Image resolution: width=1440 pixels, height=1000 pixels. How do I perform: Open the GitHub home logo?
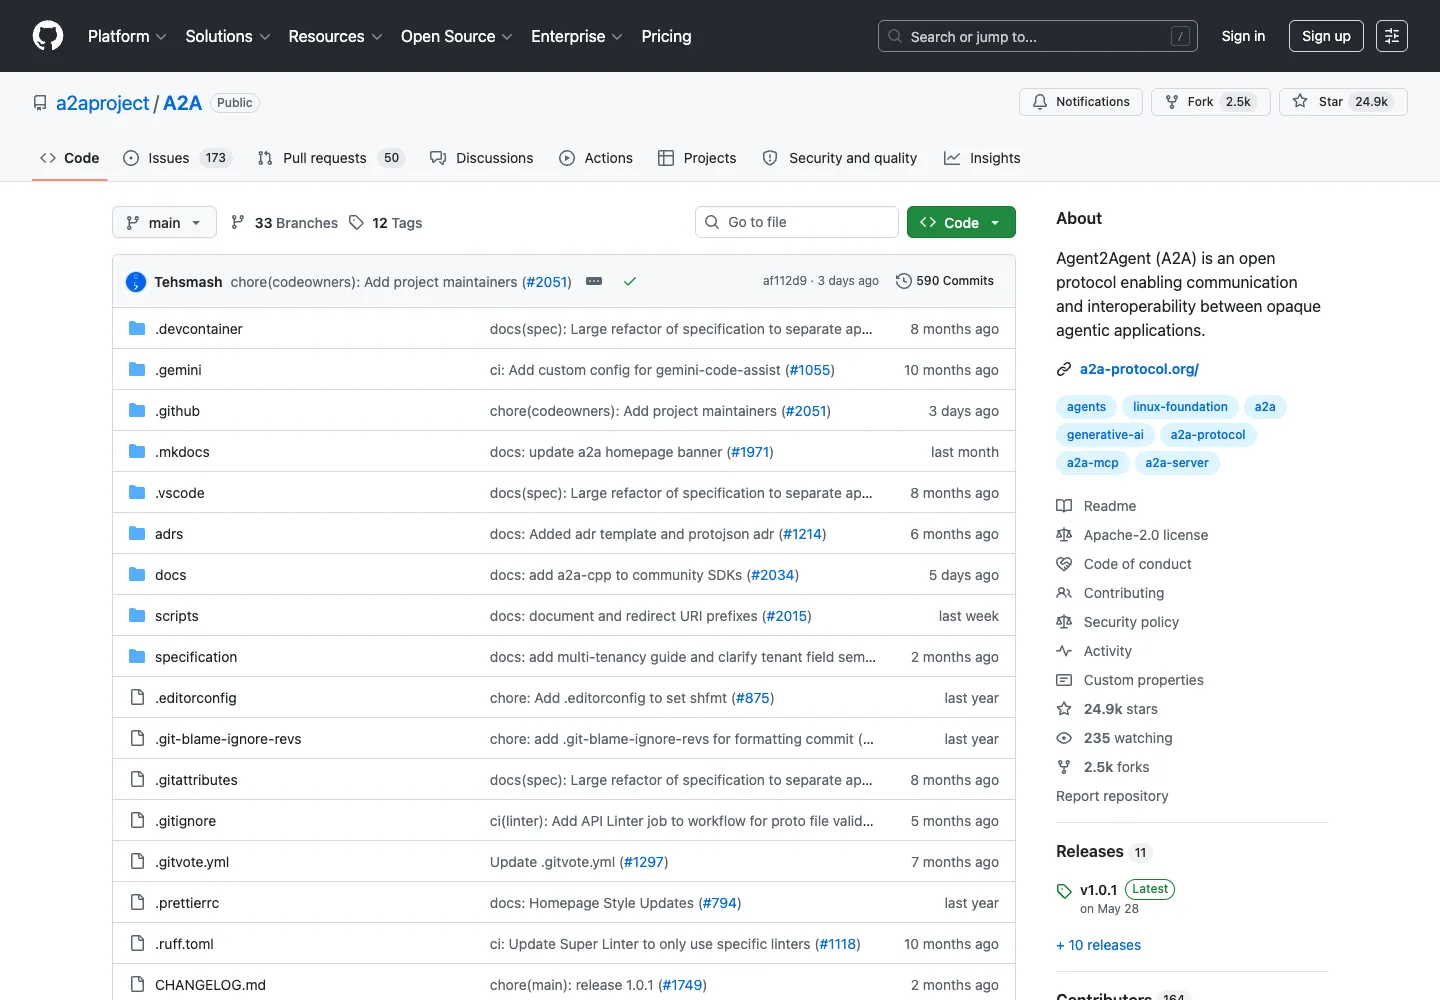(x=48, y=36)
